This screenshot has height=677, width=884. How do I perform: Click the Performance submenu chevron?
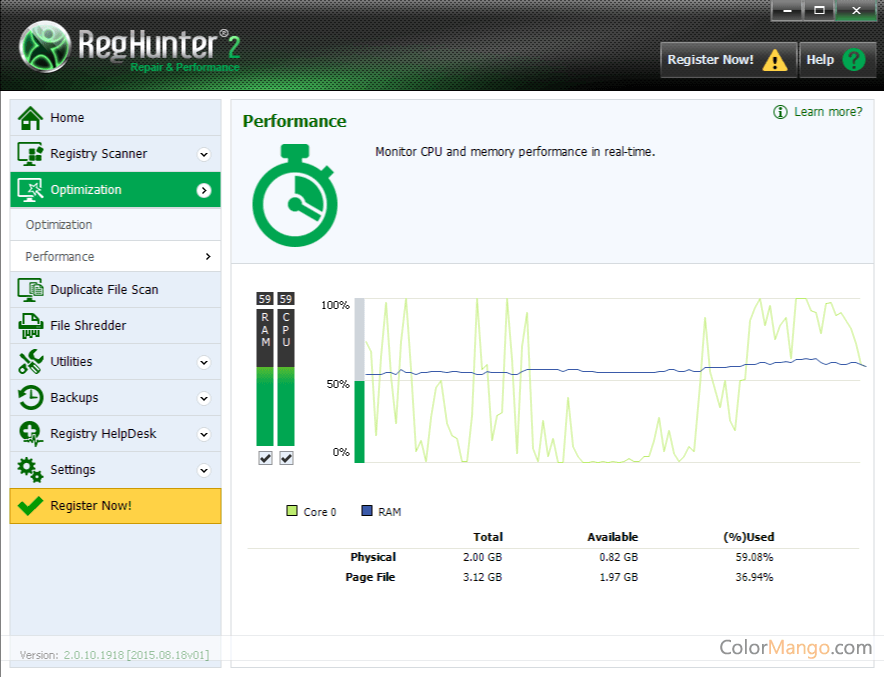coord(208,256)
